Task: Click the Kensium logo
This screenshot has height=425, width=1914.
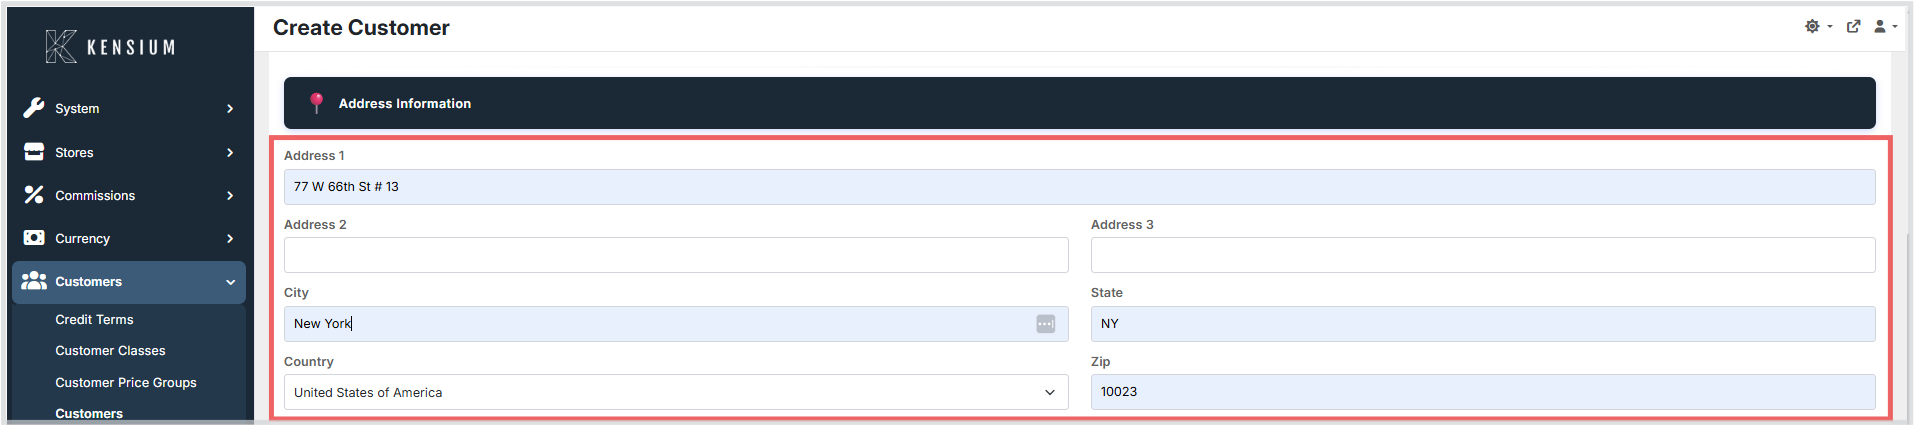Action: tap(110, 47)
